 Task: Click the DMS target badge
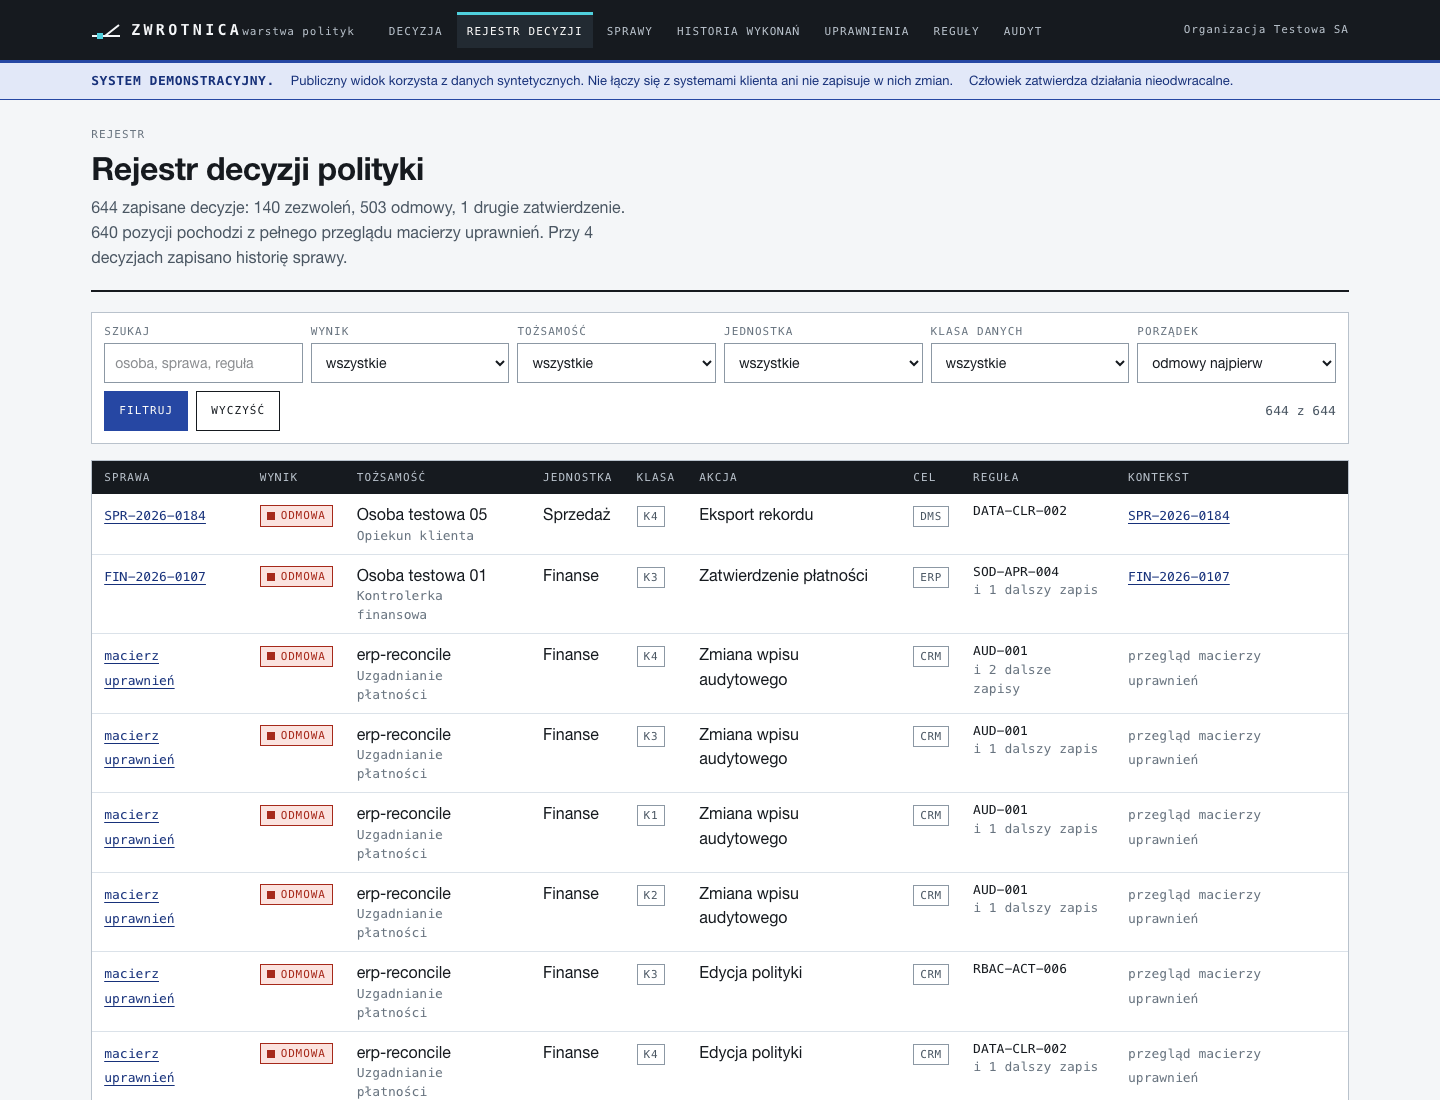[x=931, y=516]
